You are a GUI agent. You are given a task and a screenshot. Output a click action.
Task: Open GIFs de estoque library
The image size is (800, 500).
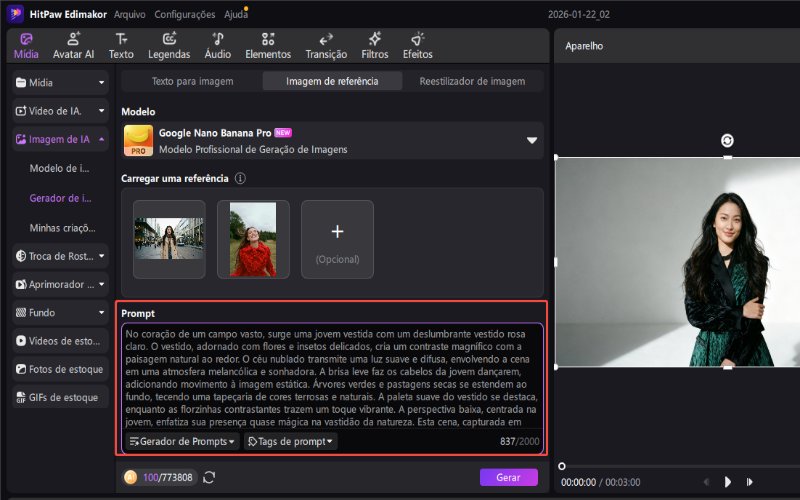[x=60, y=397]
